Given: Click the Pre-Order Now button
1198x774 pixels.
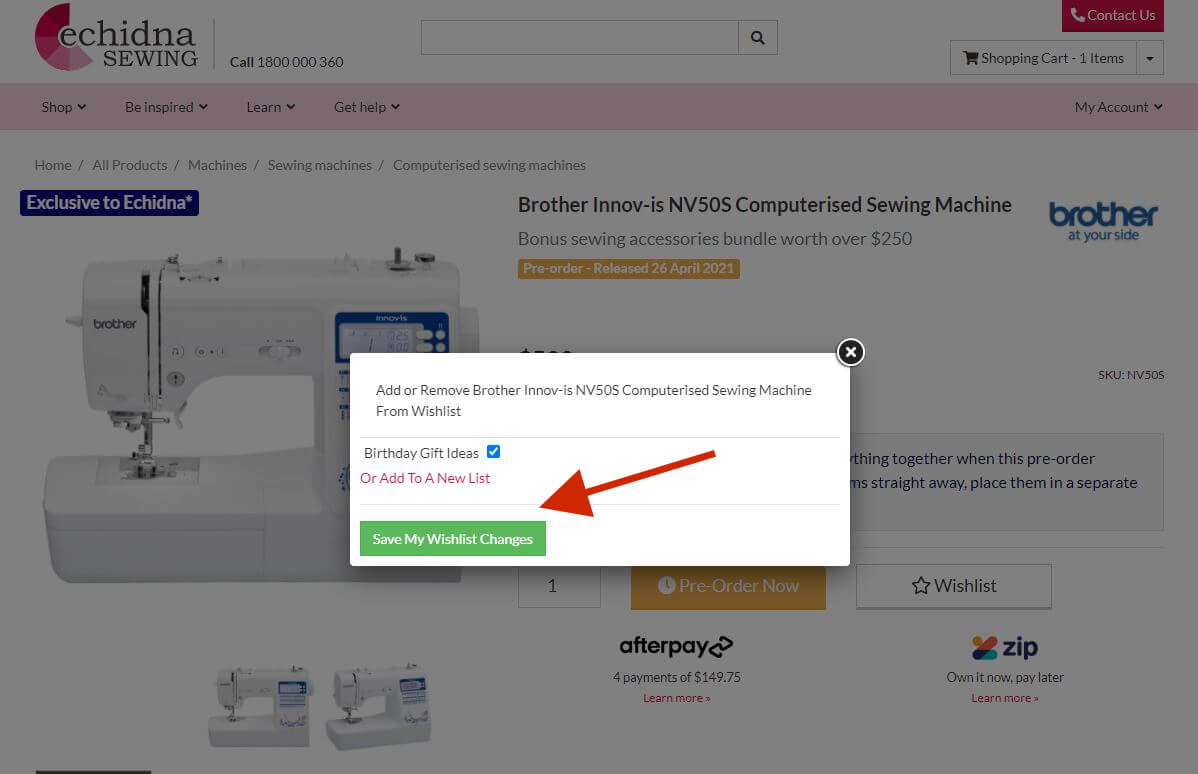Looking at the screenshot, I should [x=728, y=586].
